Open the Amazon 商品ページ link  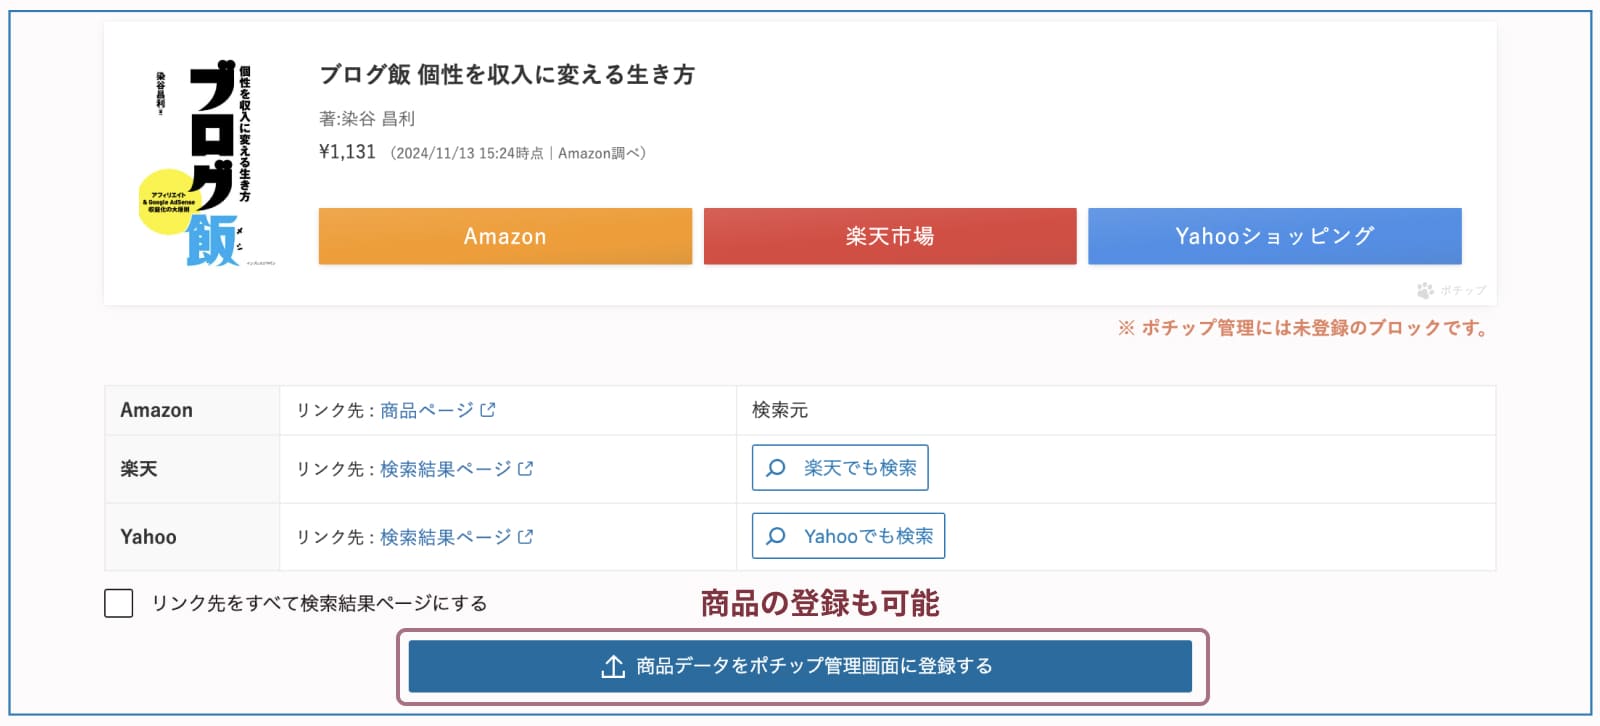[x=438, y=410]
